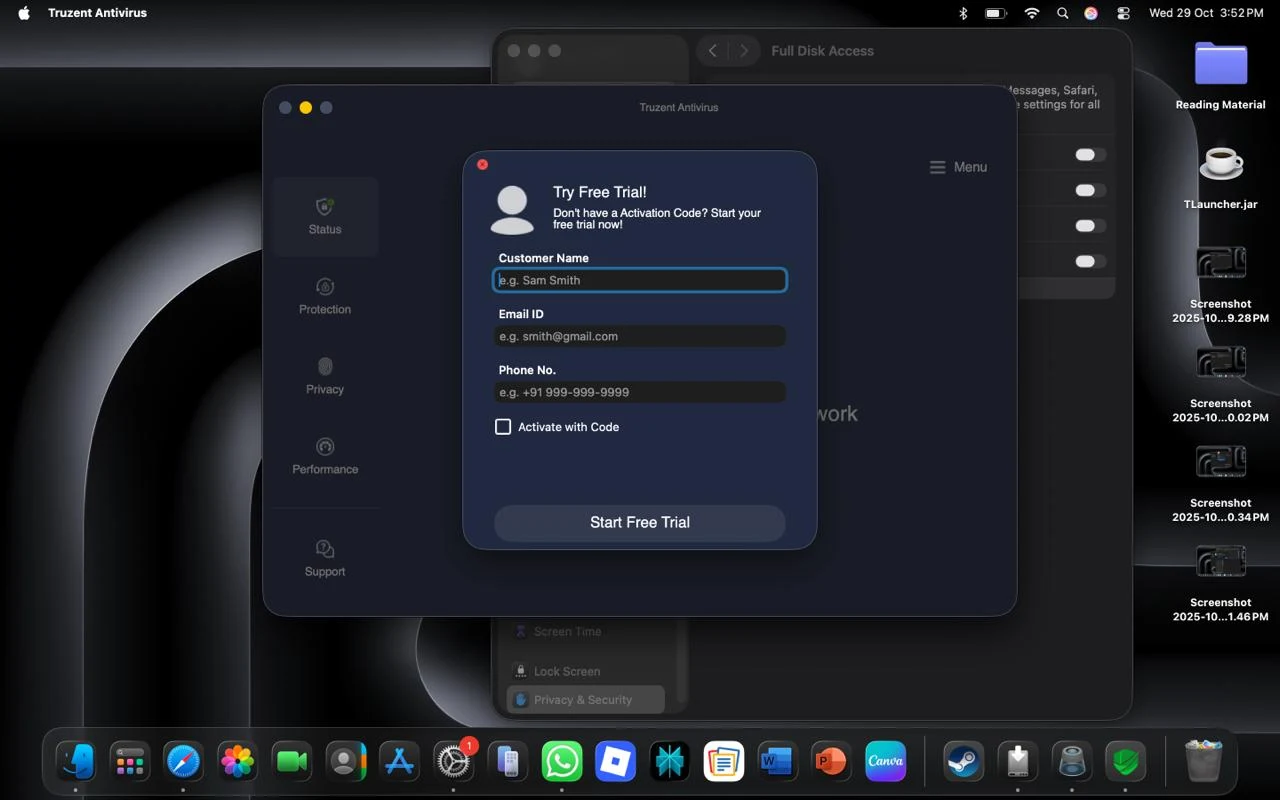Focus the Phone No. input field
Image resolution: width=1280 pixels, height=800 pixels.
(640, 393)
